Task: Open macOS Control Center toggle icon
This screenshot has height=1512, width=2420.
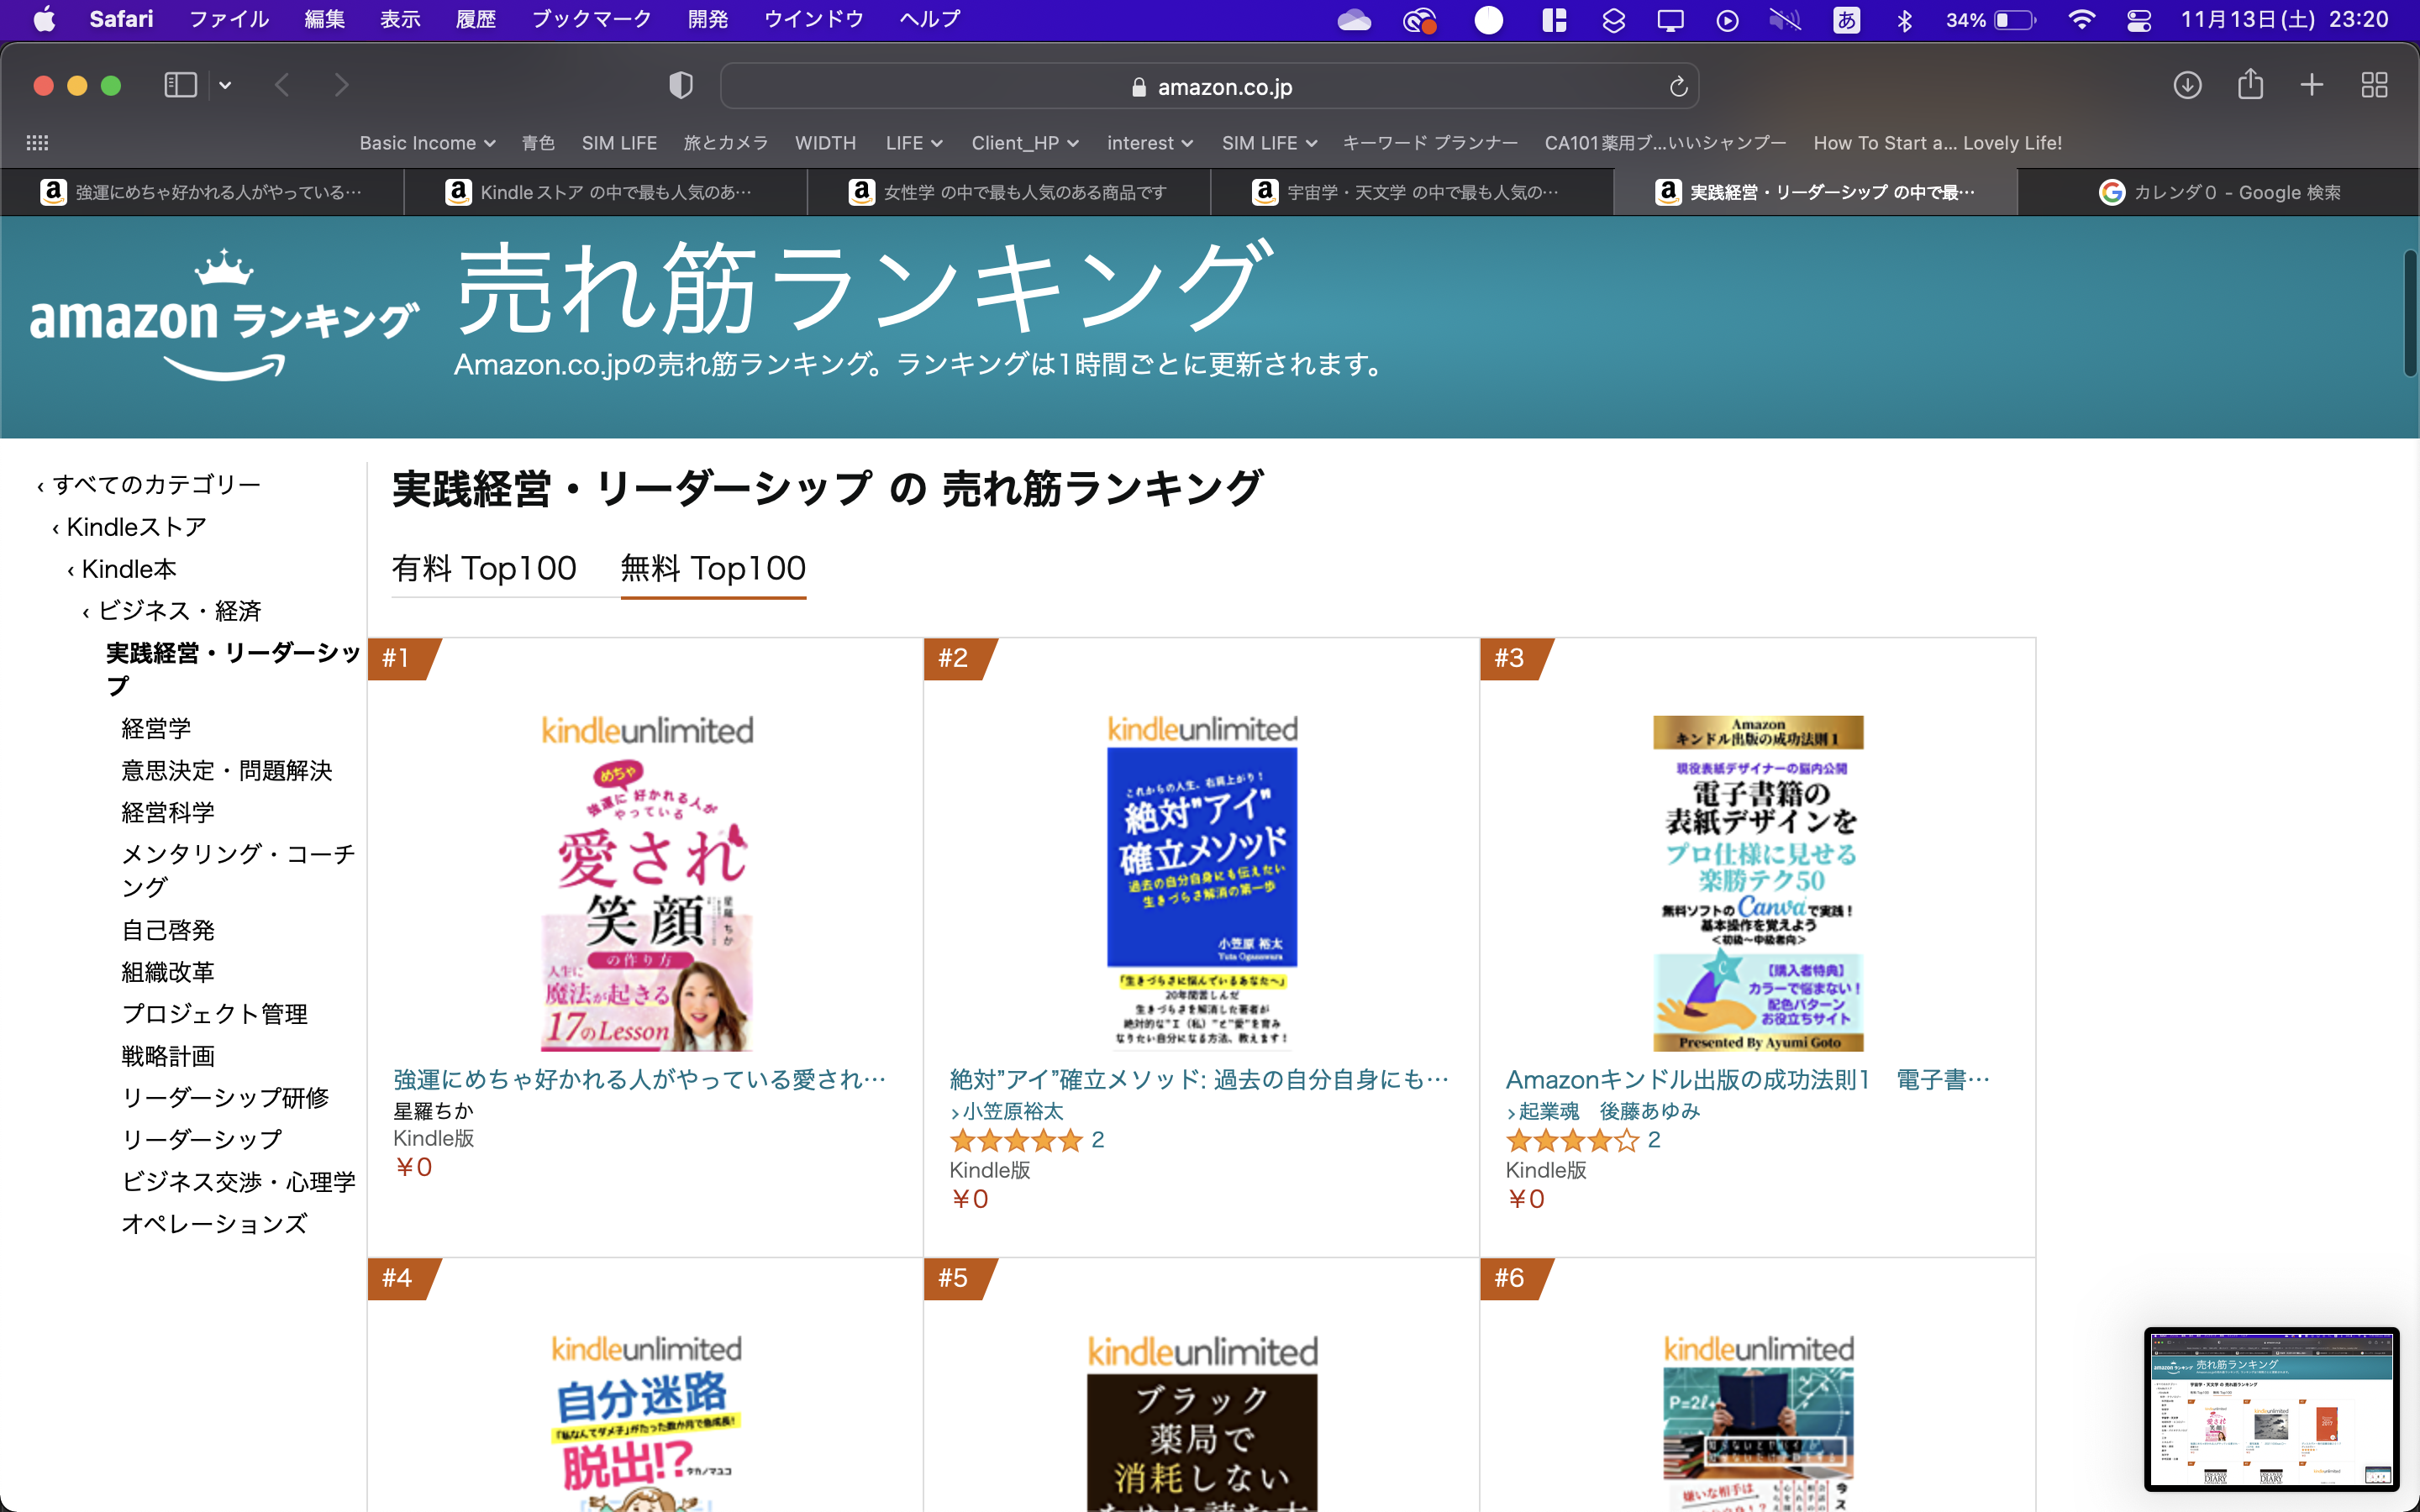Action: point(2139,20)
